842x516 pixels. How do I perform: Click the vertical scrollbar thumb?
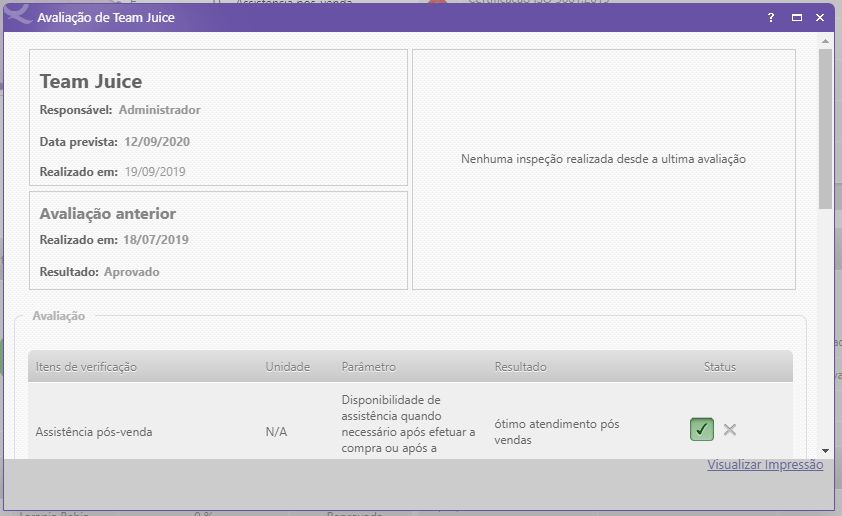click(825, 129)
